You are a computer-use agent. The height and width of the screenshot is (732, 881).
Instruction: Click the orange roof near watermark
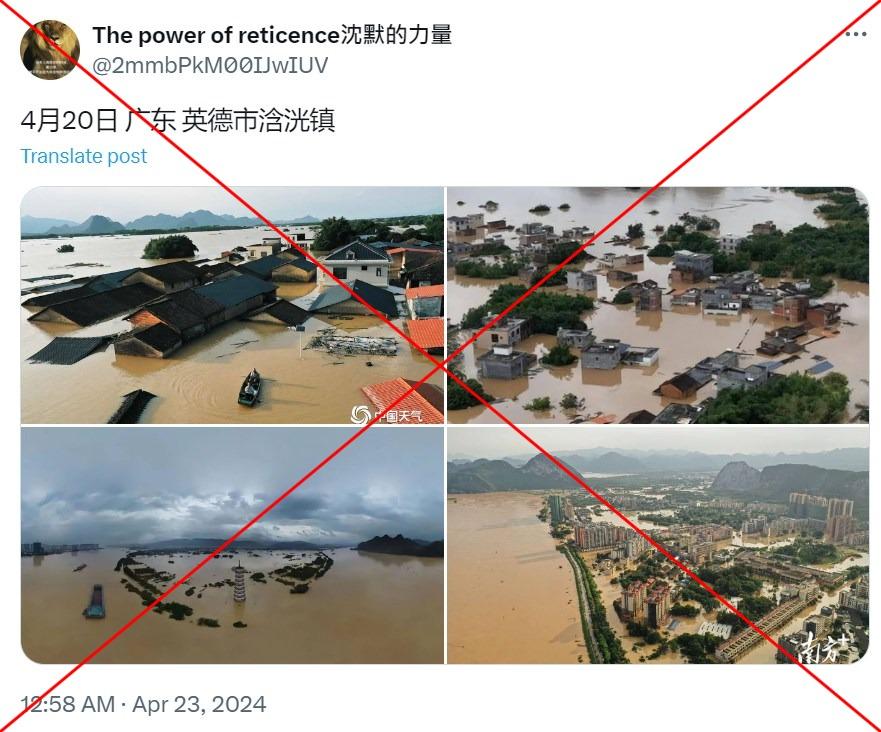(401, 398)
